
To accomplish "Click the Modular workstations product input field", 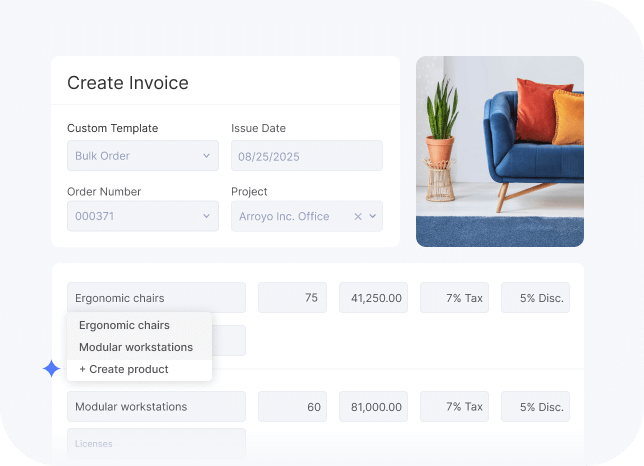I will point(156,407).
